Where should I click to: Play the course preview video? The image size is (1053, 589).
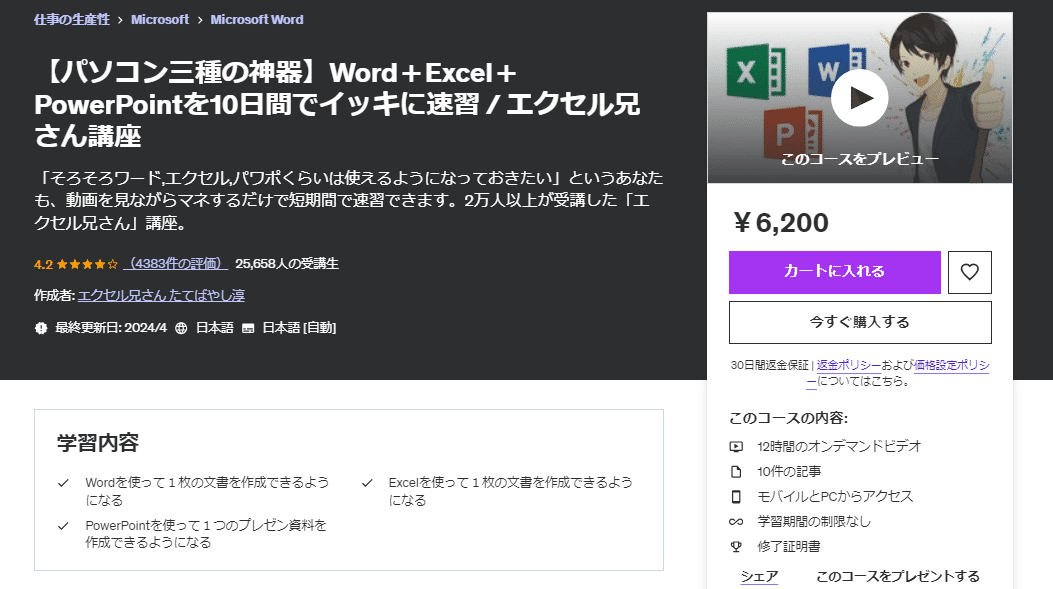pos(859,97)
